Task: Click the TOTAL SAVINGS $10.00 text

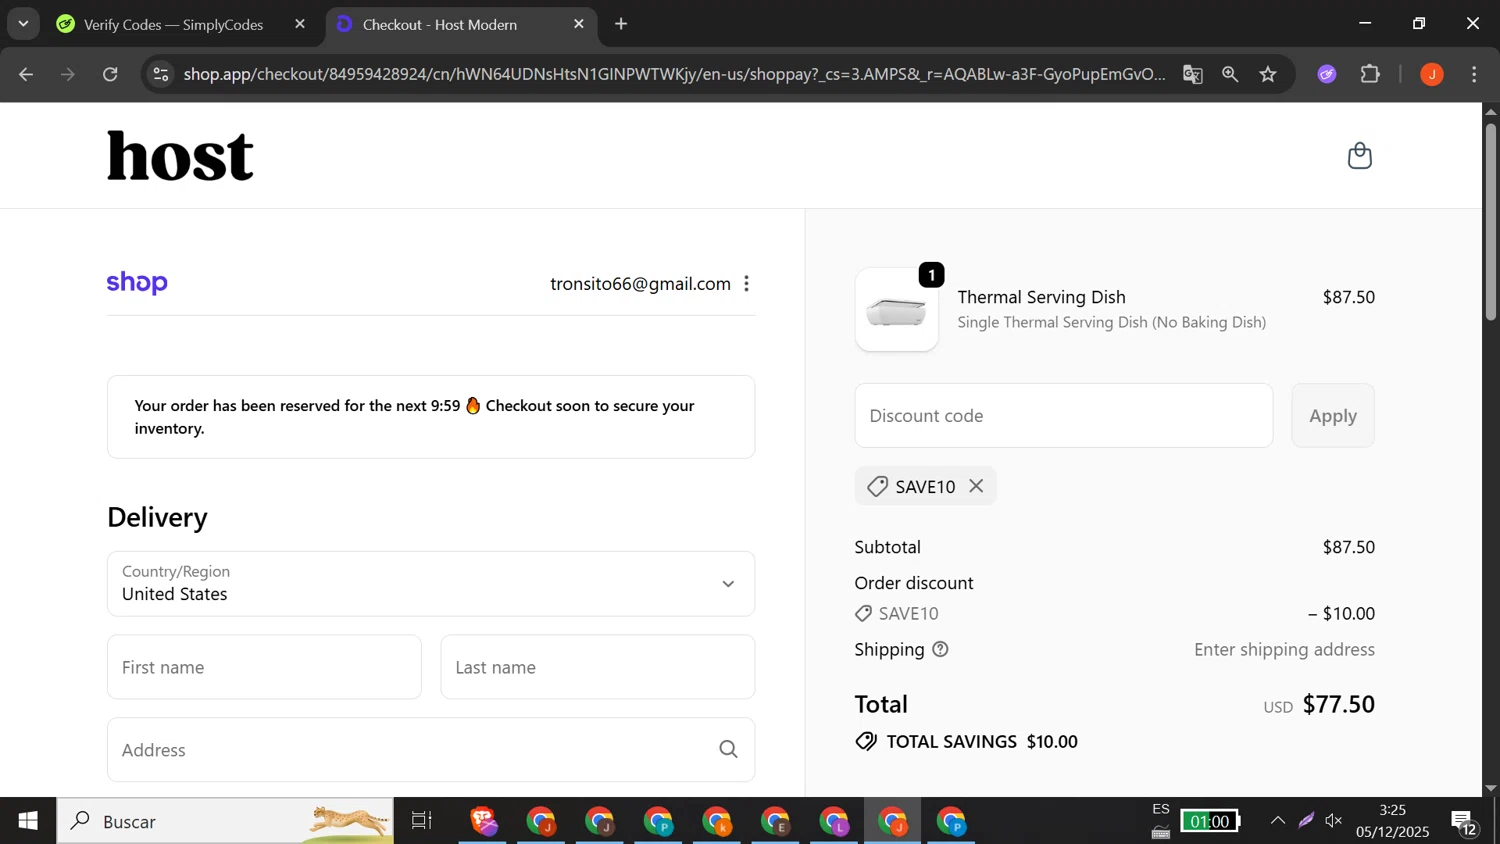Action: click(x=982, y=741)
